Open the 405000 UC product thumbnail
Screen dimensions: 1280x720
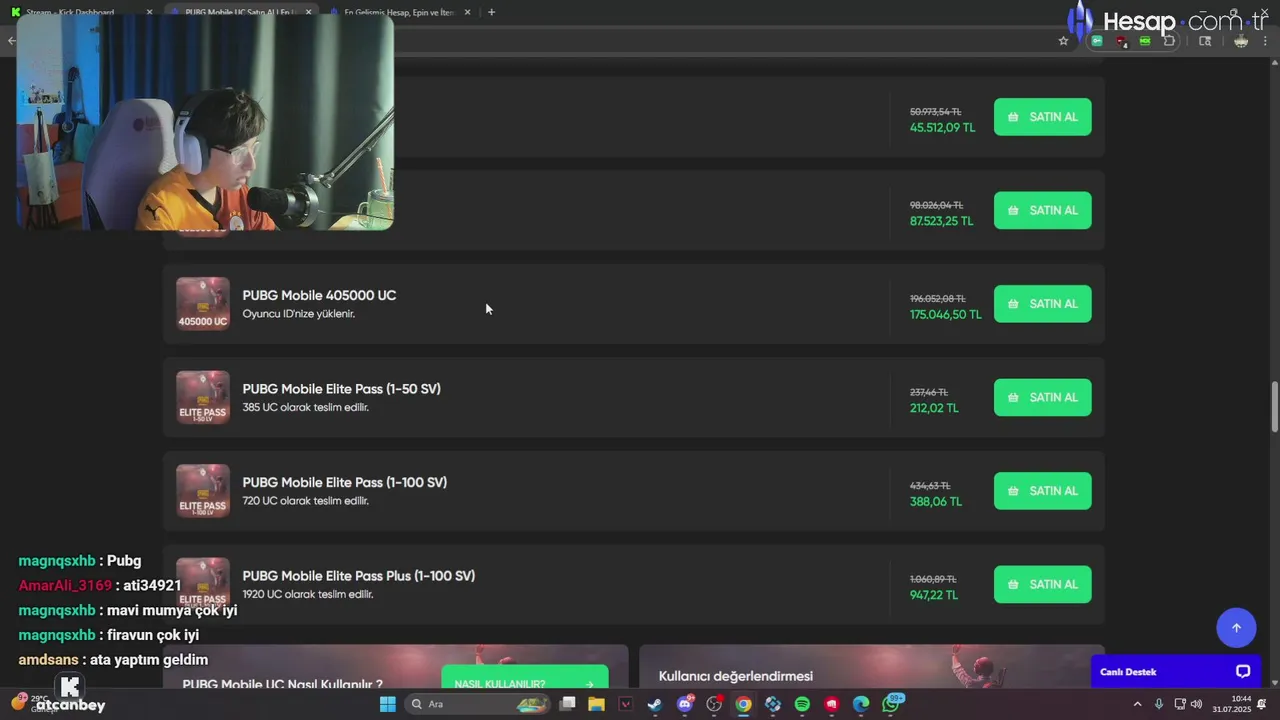point(203,304)
